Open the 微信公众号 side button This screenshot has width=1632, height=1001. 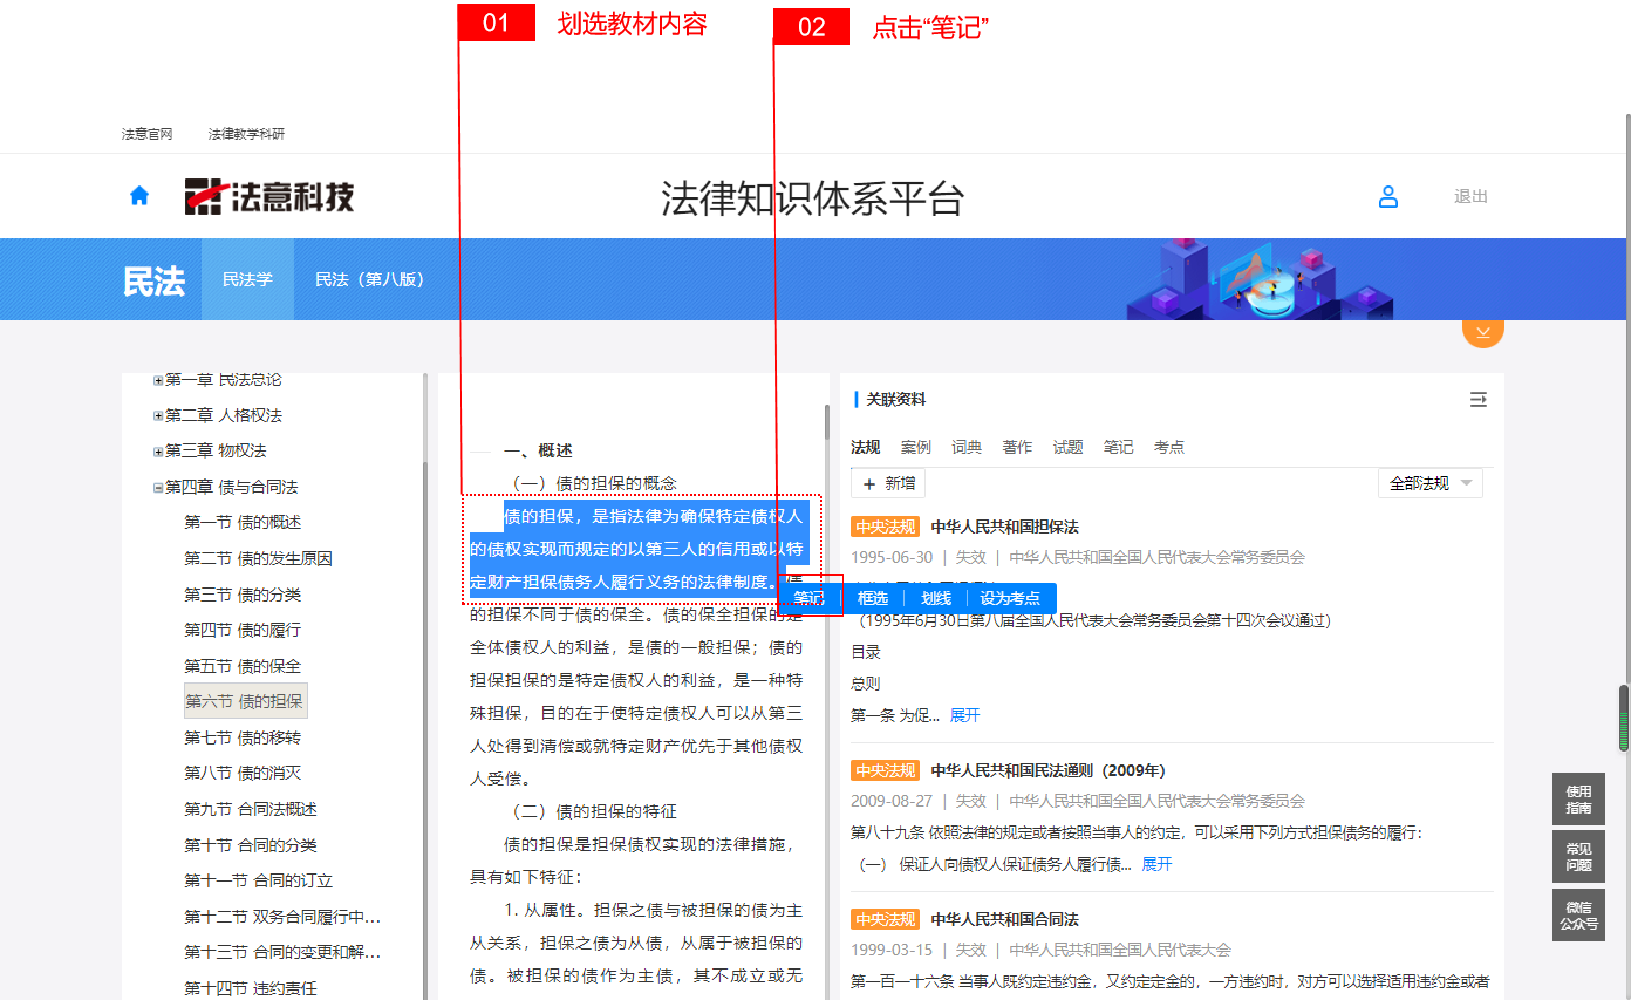(x=1578, y=916)
